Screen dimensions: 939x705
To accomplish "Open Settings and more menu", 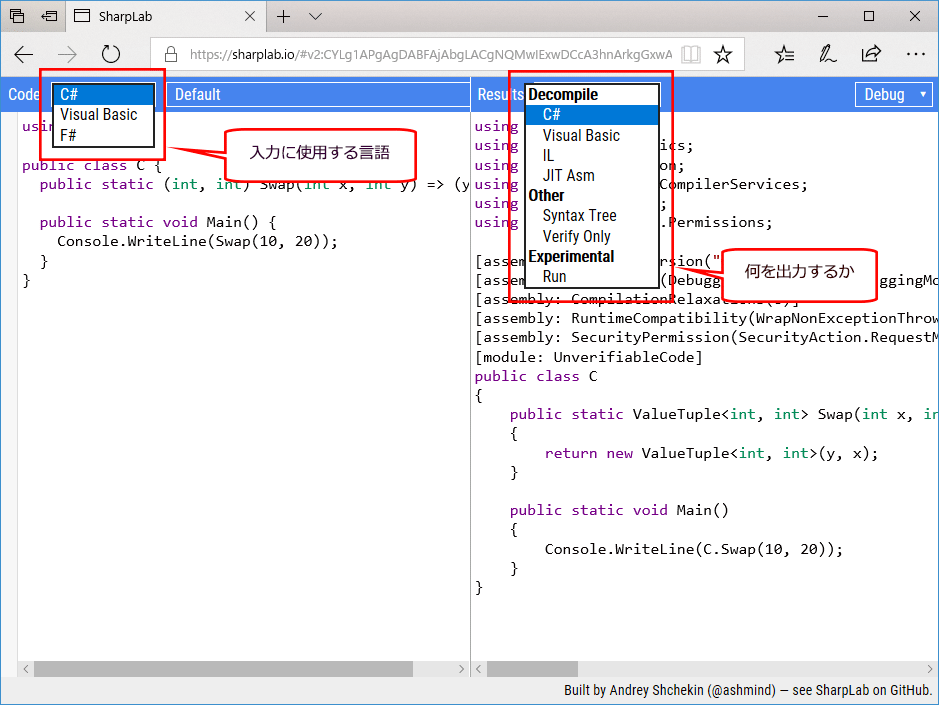I will coord(916,54).
